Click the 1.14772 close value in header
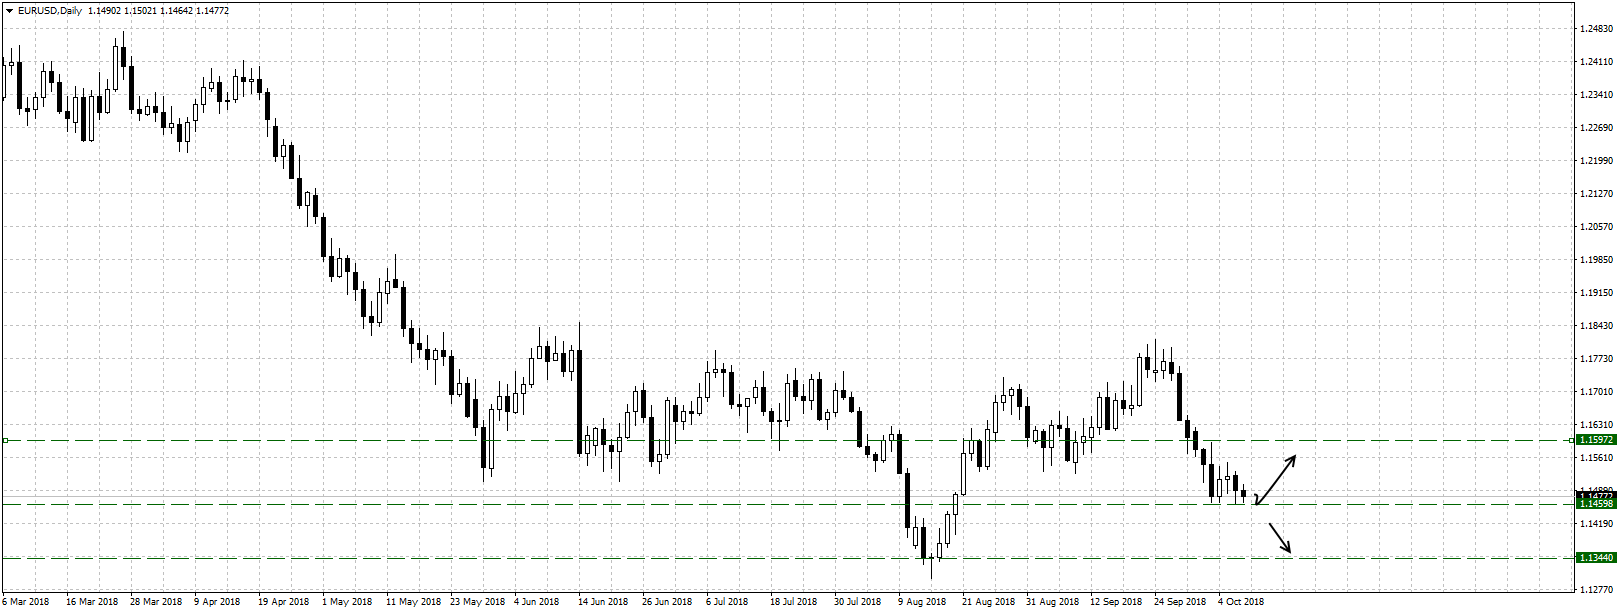The height and width of the screenshot is (613, 1617). click(211, 11)
